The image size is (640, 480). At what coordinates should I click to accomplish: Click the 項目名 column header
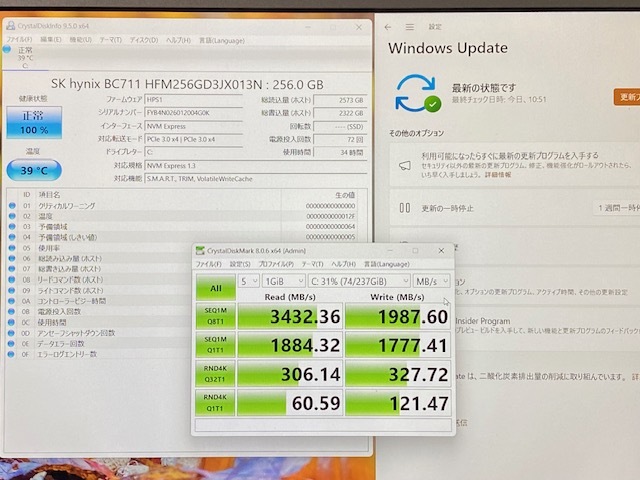(49, 195)
